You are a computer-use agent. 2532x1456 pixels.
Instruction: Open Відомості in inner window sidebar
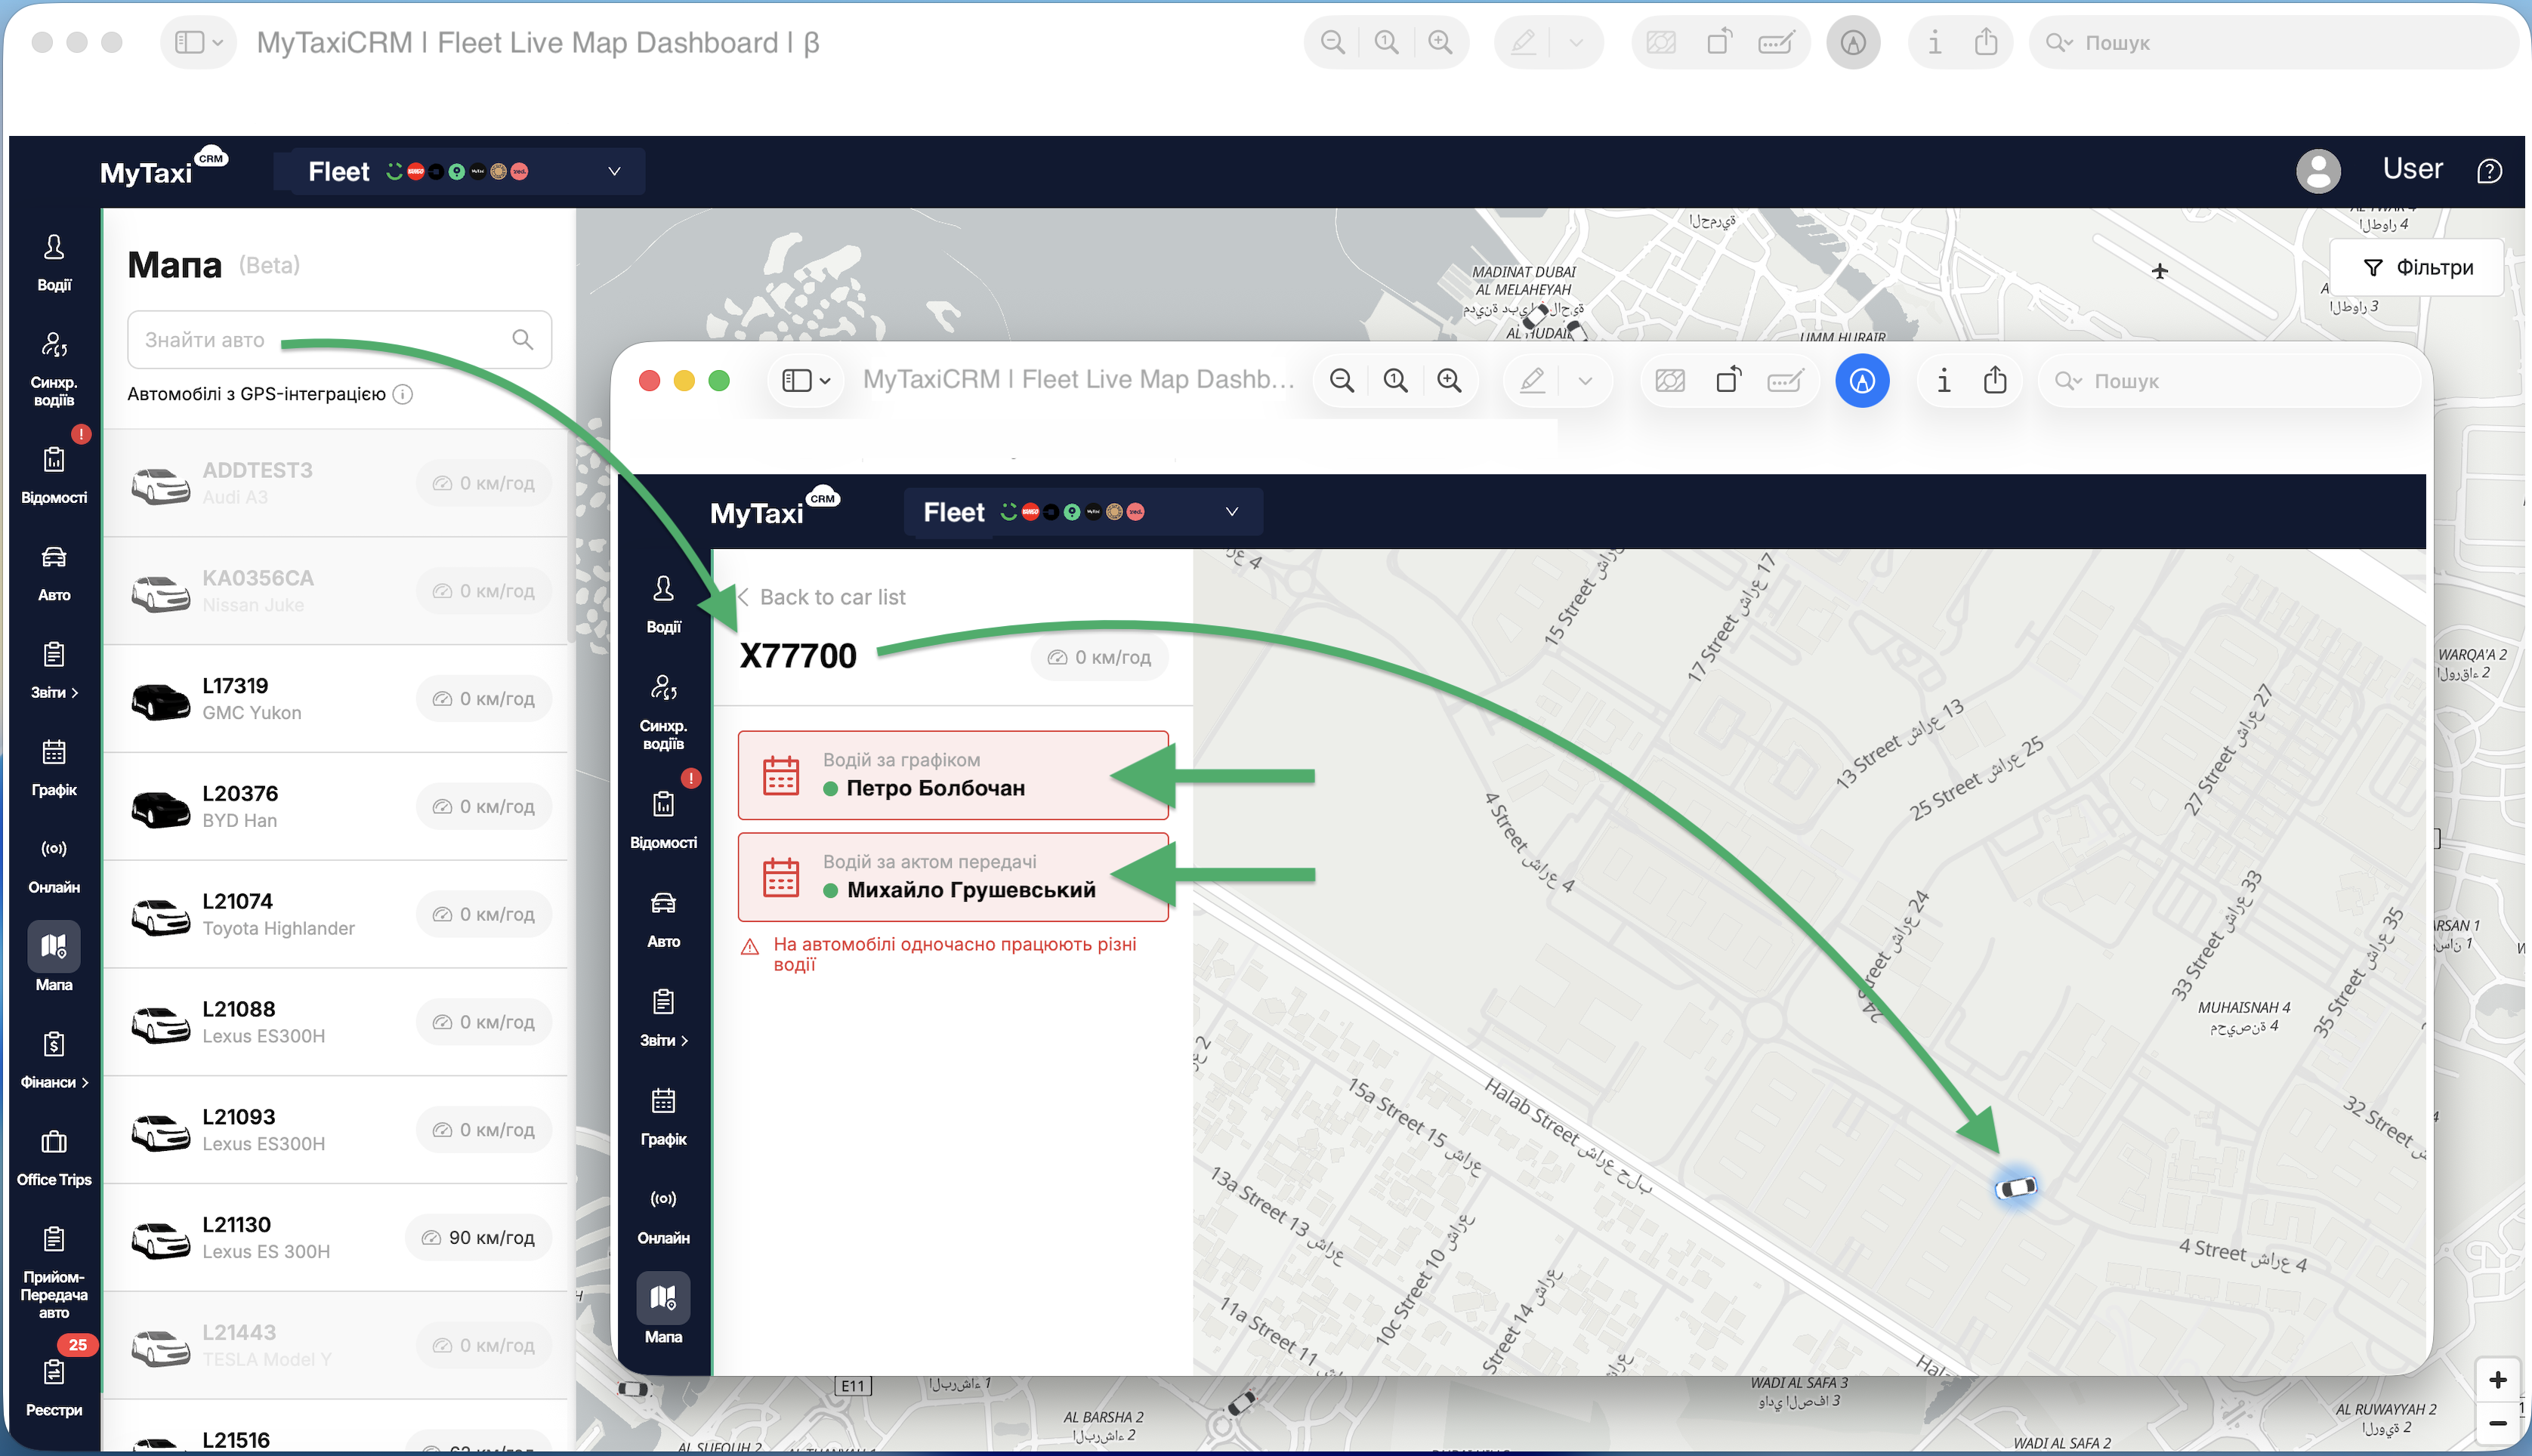coord(663,820)
